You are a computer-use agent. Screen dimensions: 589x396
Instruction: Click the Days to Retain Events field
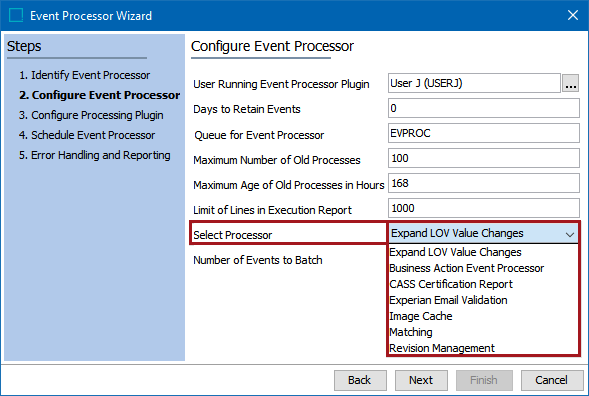point(483,108)
